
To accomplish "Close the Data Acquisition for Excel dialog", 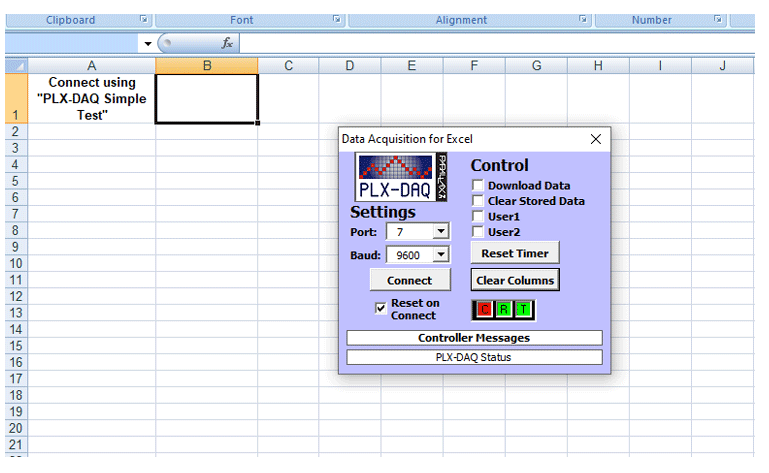I will [596, 139].
